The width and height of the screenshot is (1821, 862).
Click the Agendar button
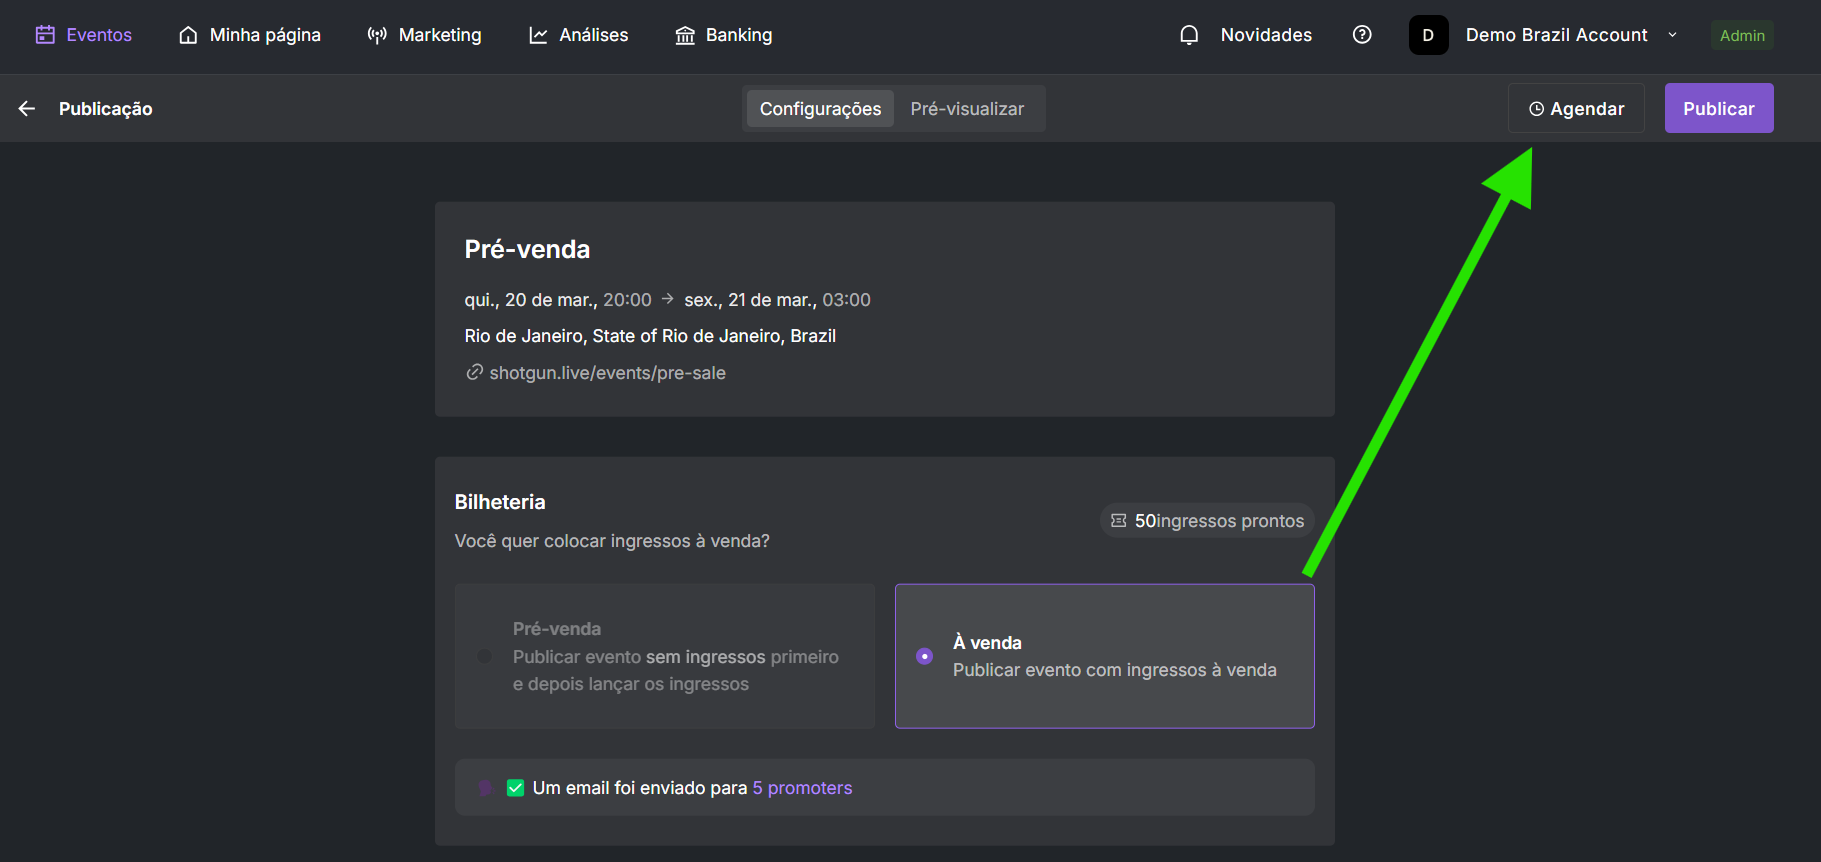pos(1576,108)
